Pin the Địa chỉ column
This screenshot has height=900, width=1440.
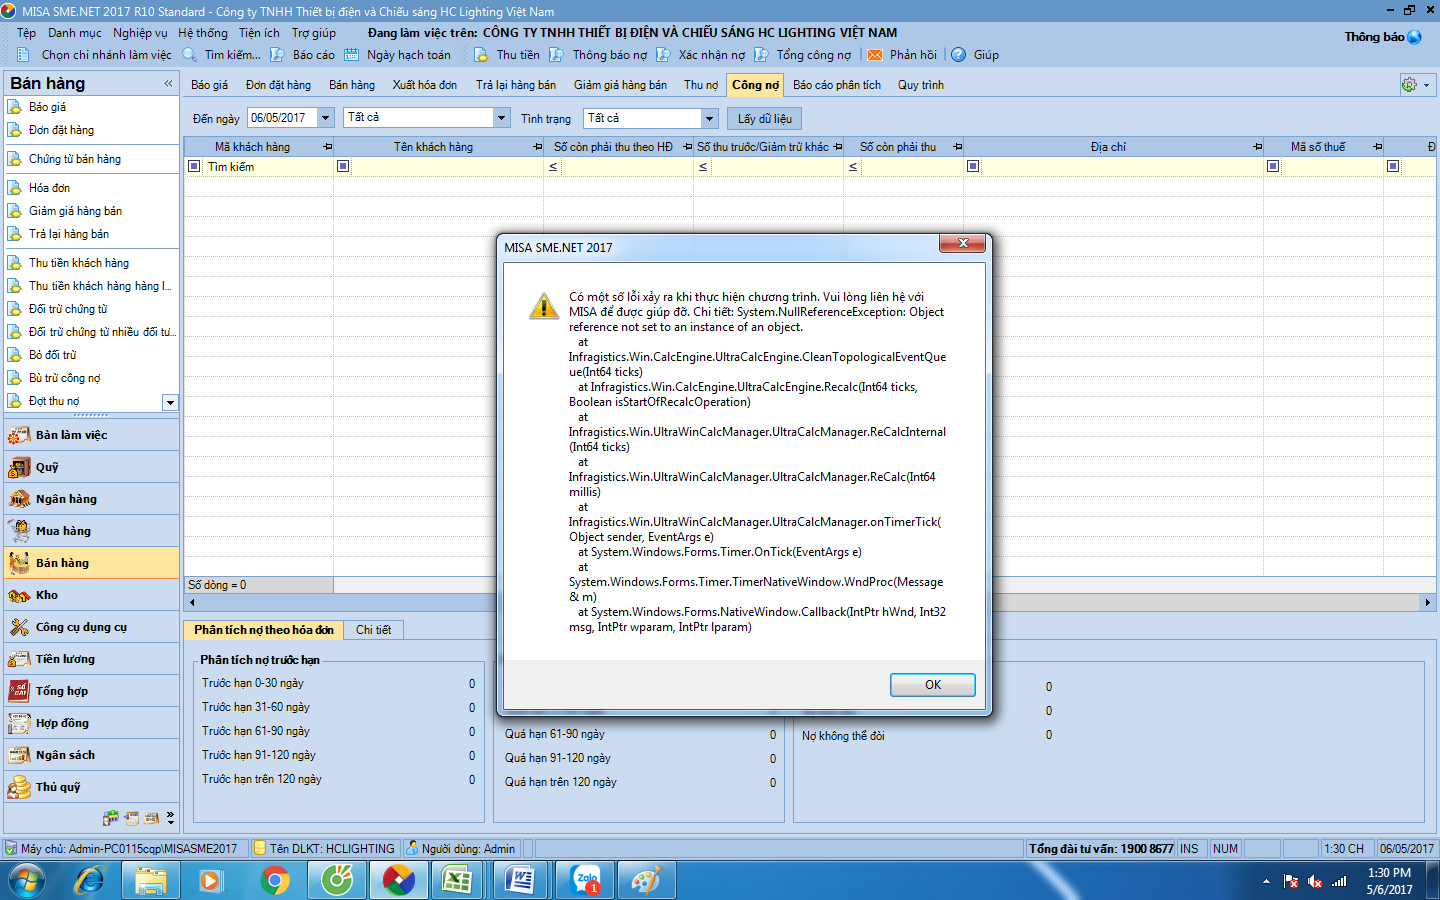tap(1257, 147)
